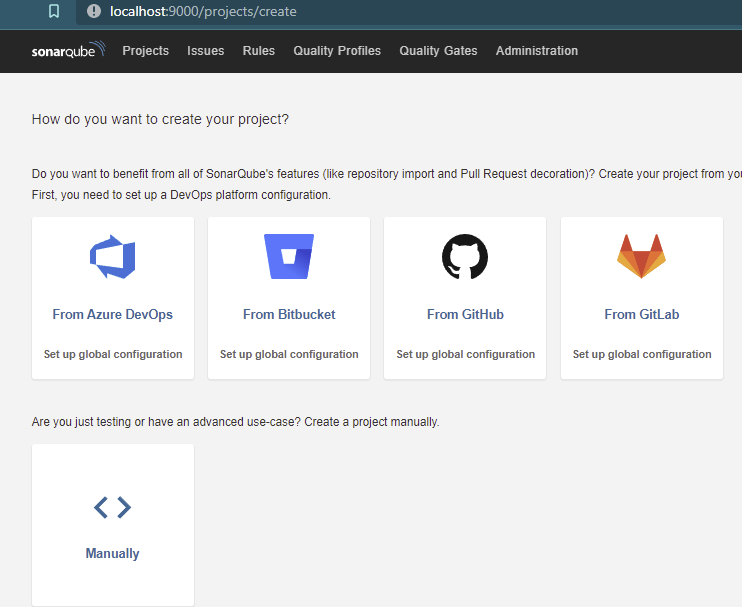Viewport: 742px width, 607px height.
Task: Set up global configuration for GitLab
Action: 642,354
